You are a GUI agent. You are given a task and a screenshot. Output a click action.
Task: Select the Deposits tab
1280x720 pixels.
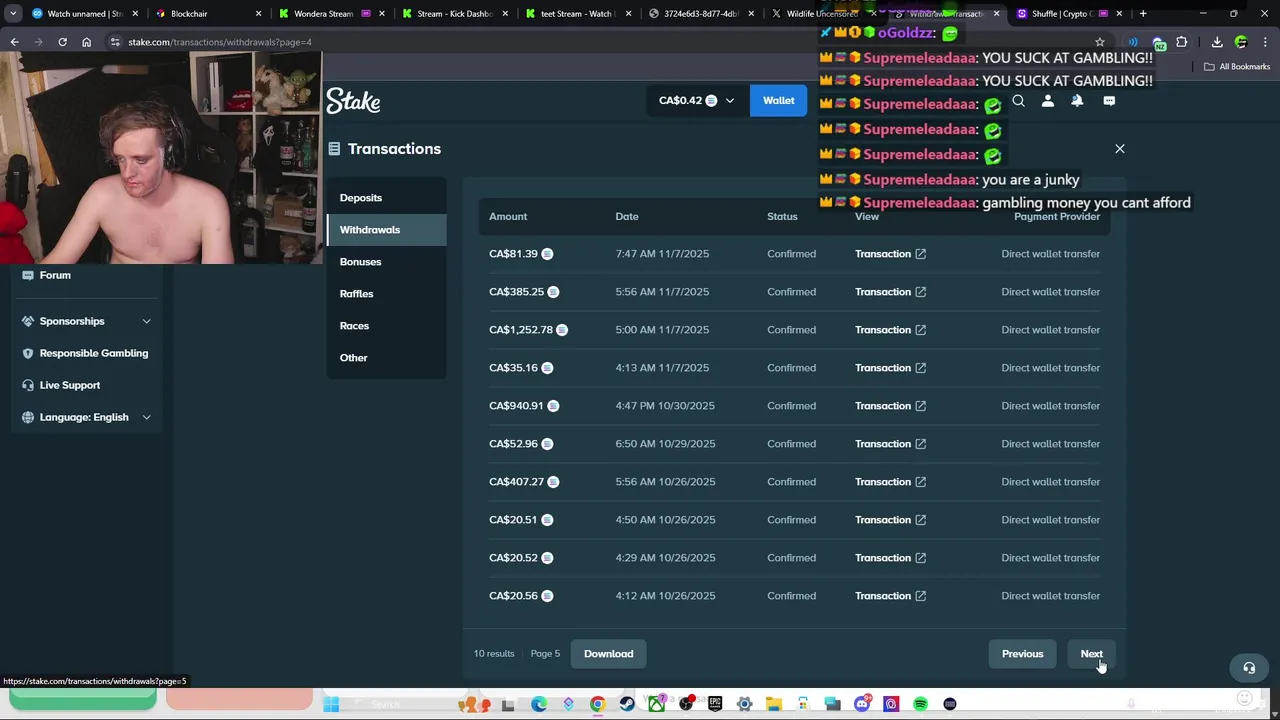coord(386,198)
